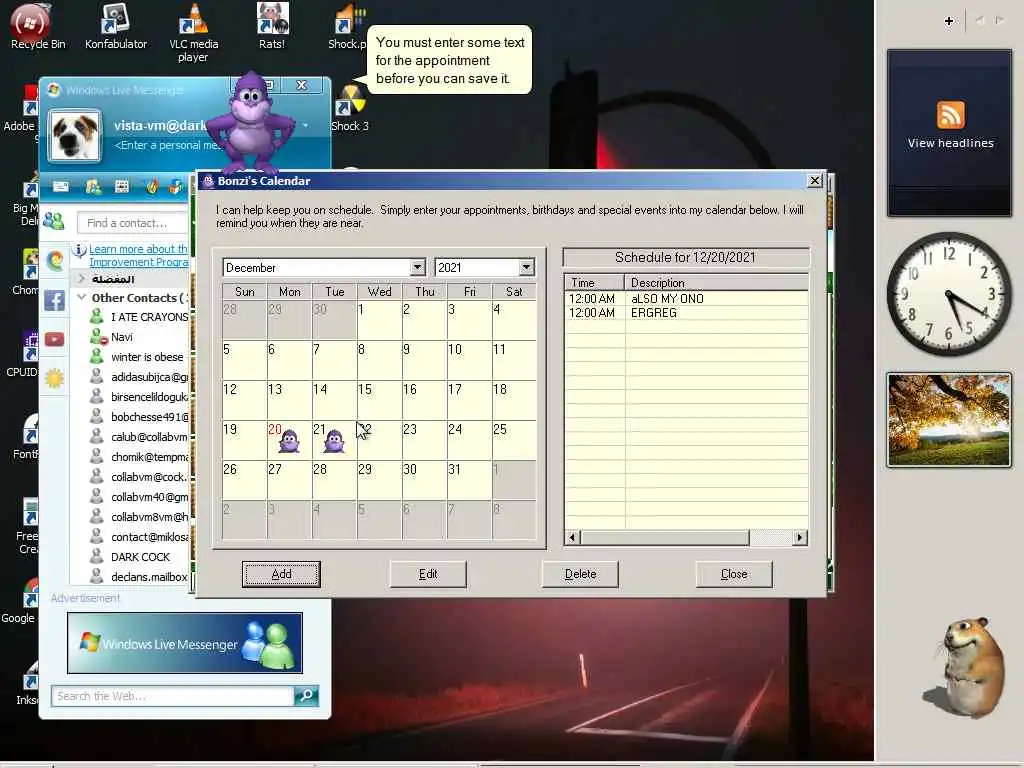Select contact 'bobchesse491@' in Messenger
Screen dimensions: 1024x768
[150, 417]
